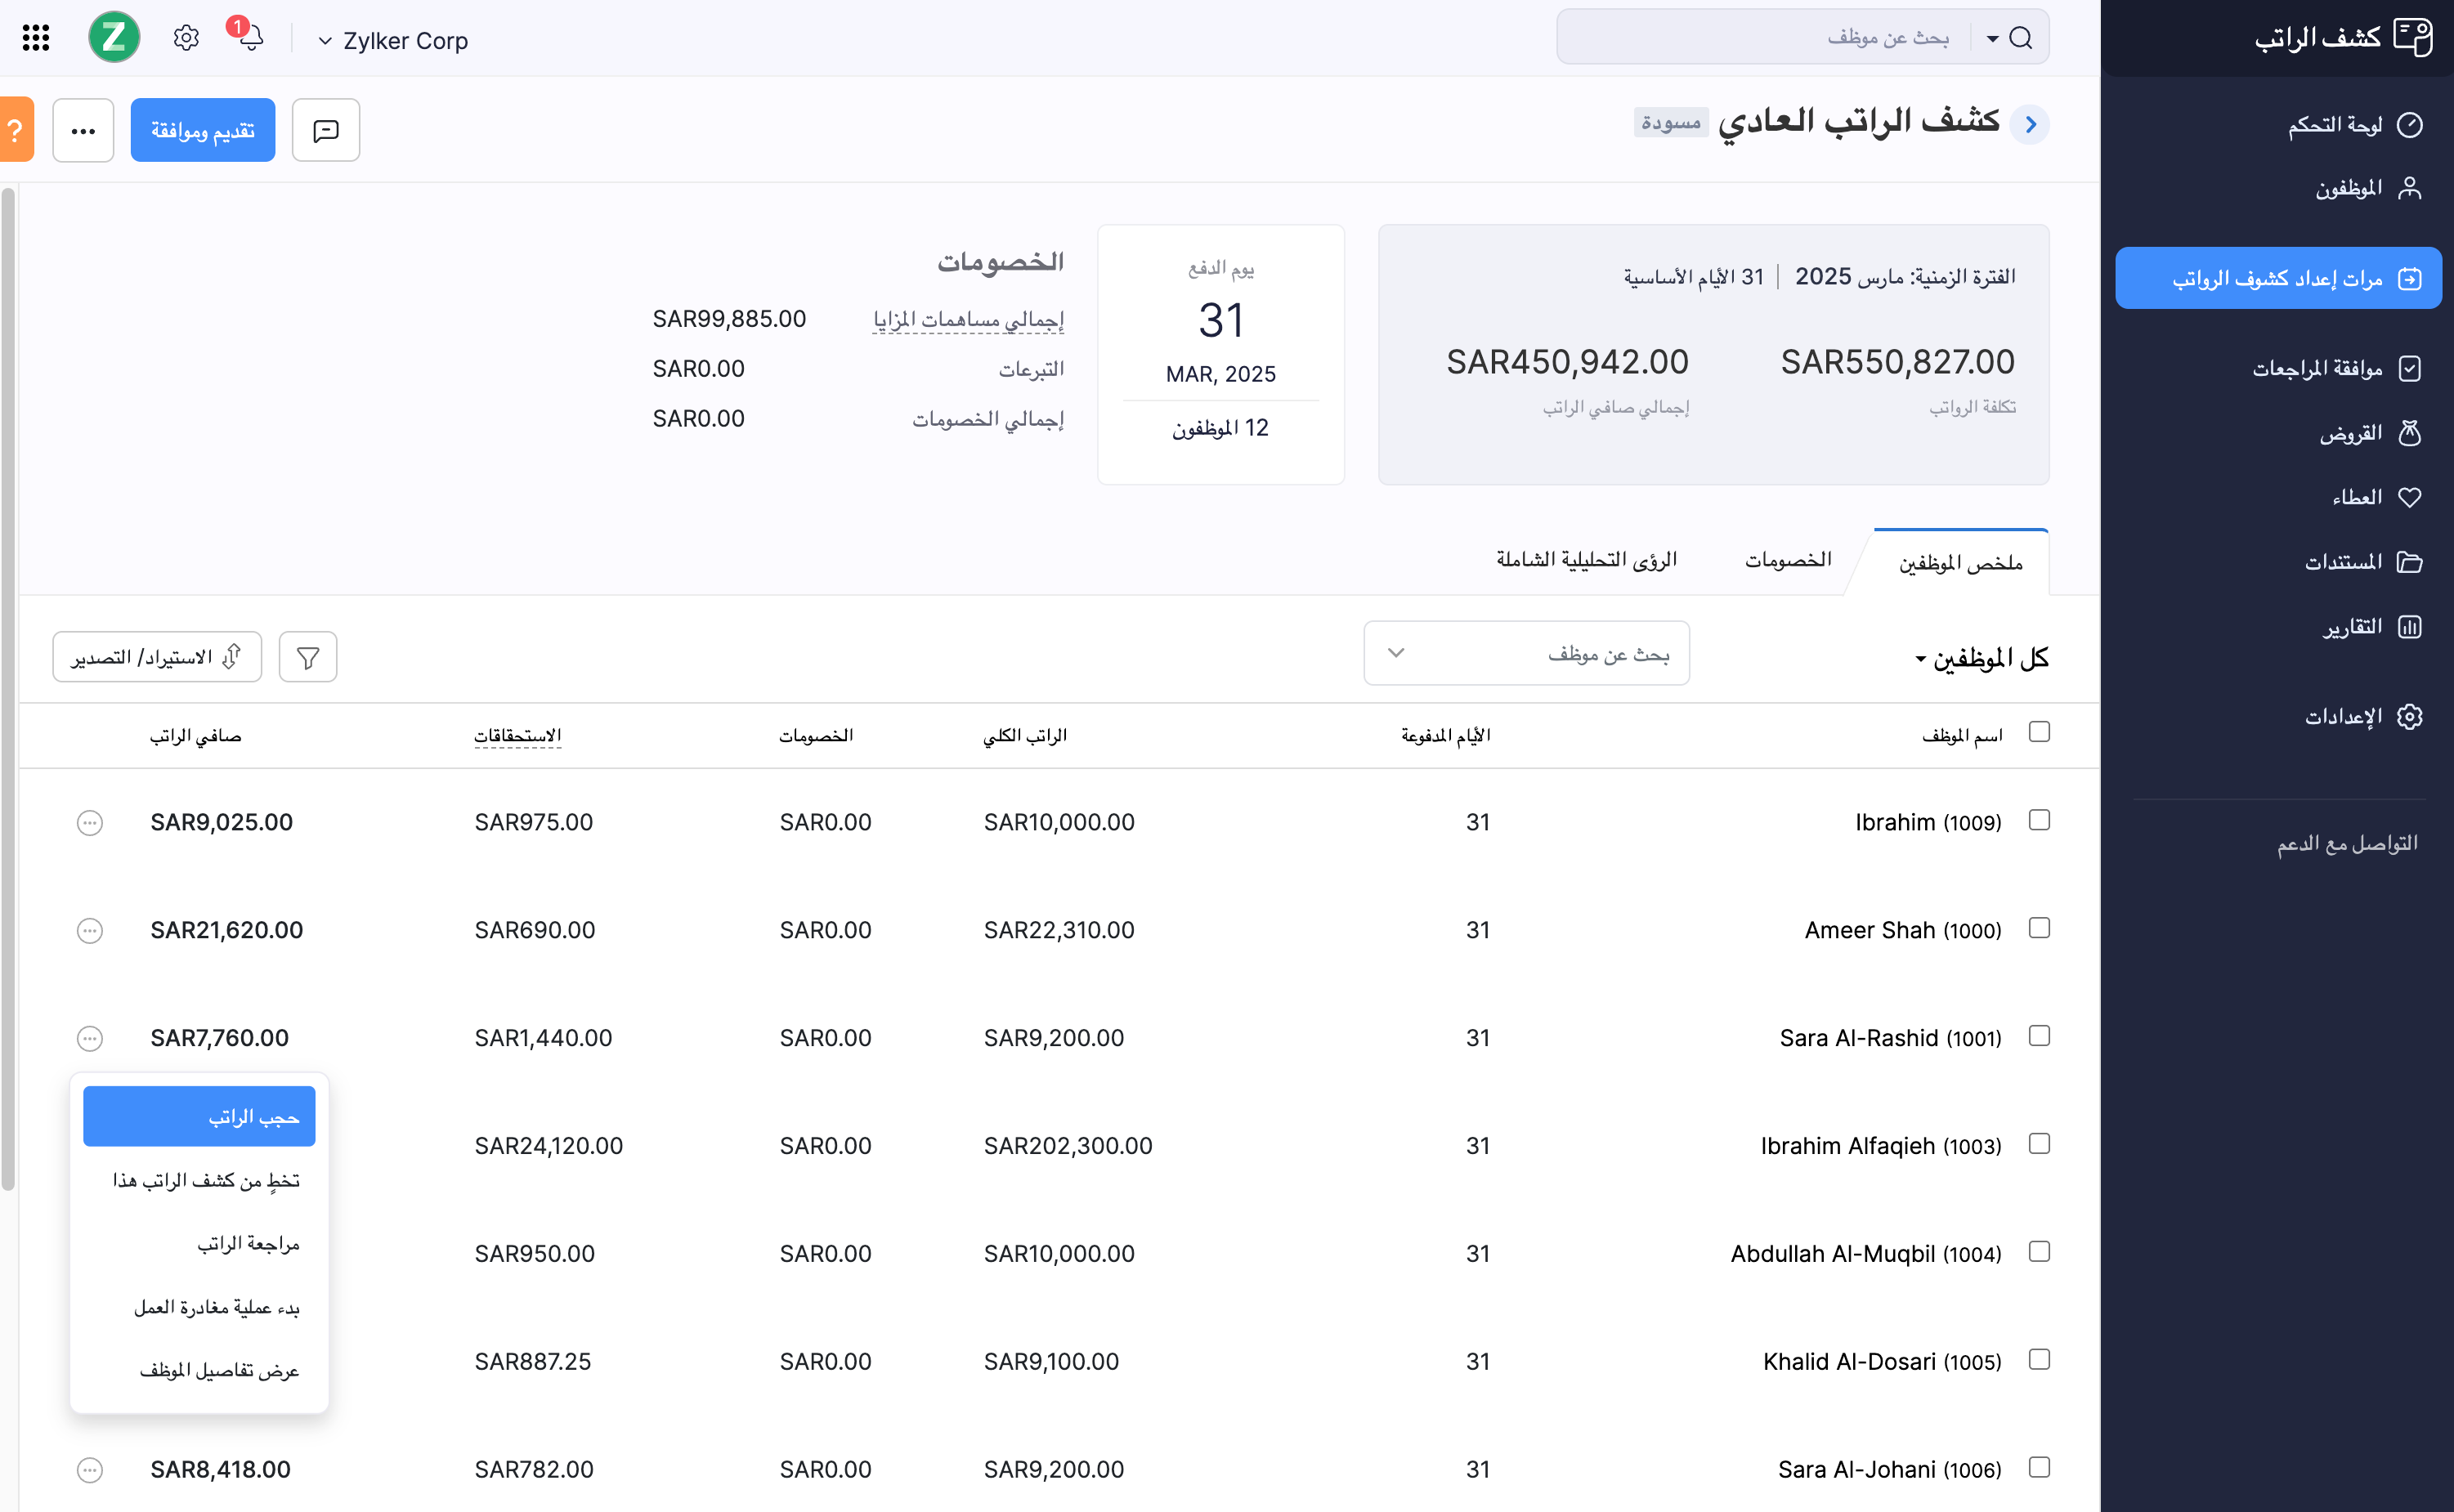Open the comments panel next to تقديم وموافقة

point(325,129)
